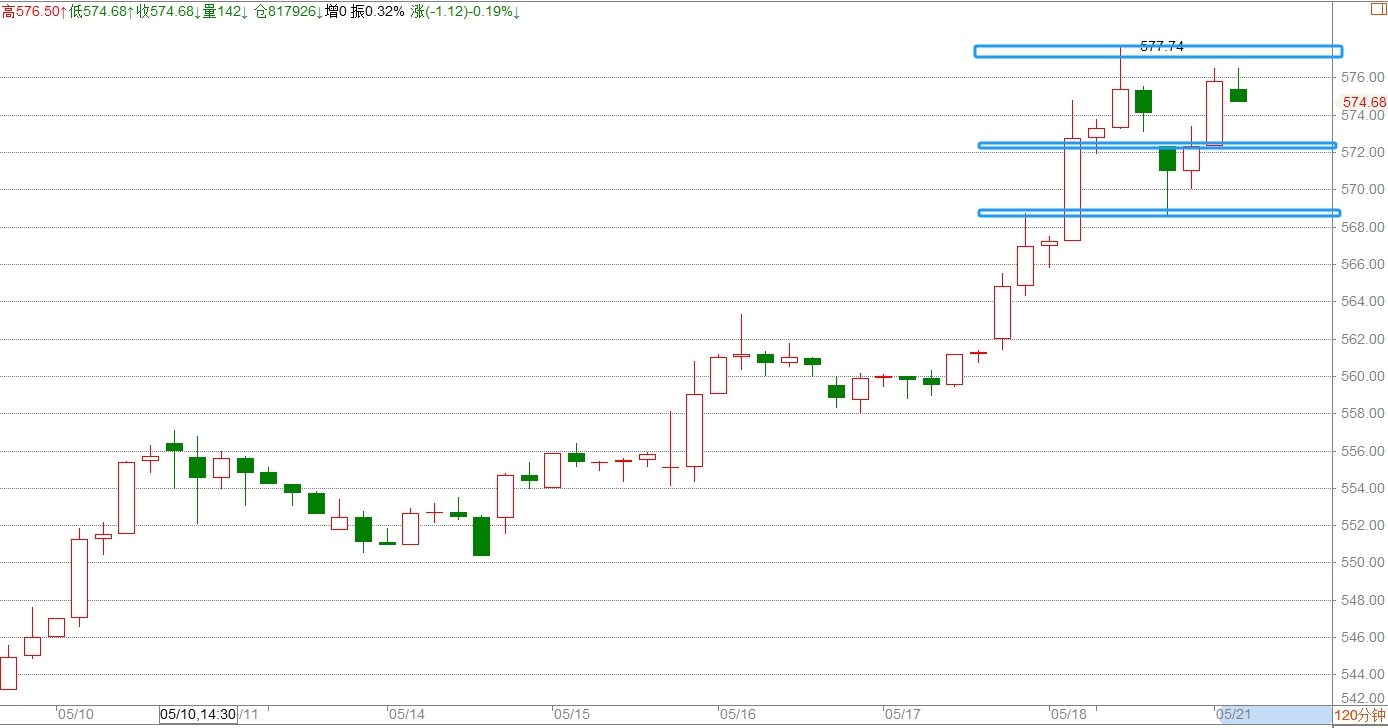Select the 577.74 high price label
This screenshot has height=728, width=1388.
1162,46
